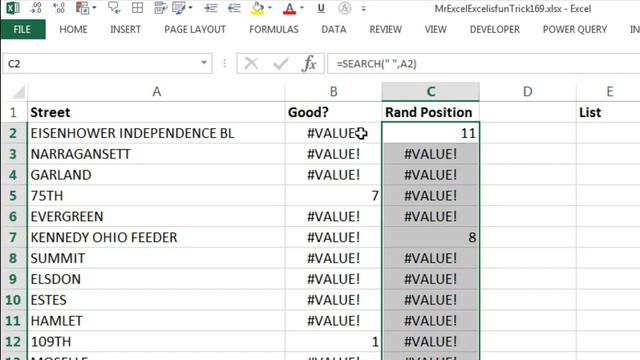Select cell KENNEDY OHIO FEEDER
This screenshot has width=640, height=360.
(156, 238)
